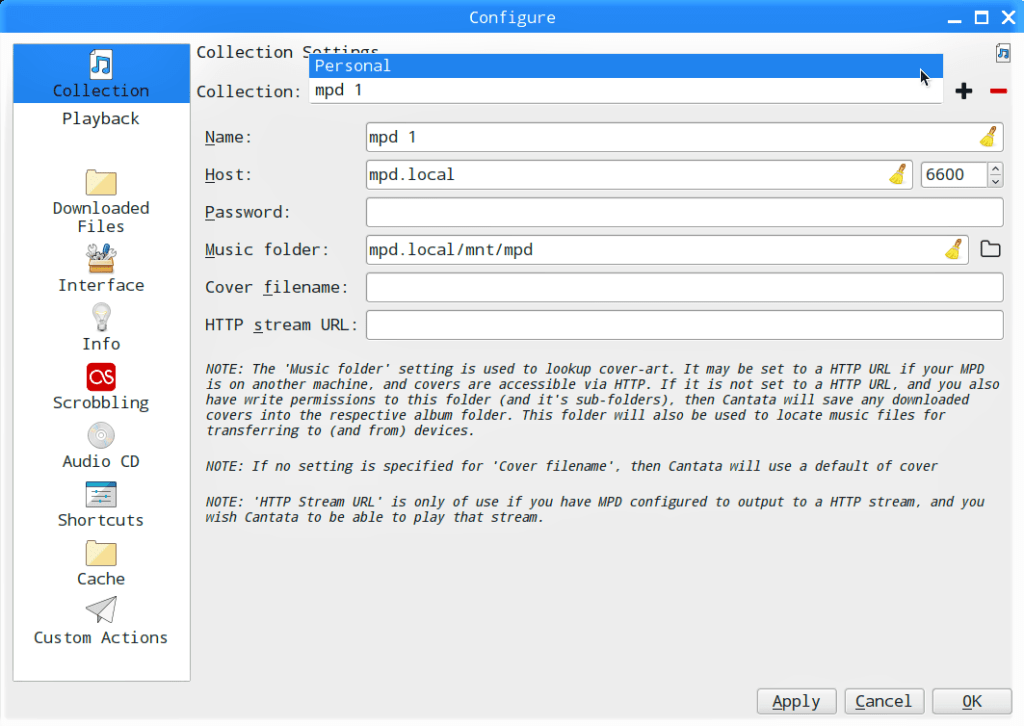This screenshot has height=726, width=1024.
Task: Maximize the Configure window
Action: point(981,18)
